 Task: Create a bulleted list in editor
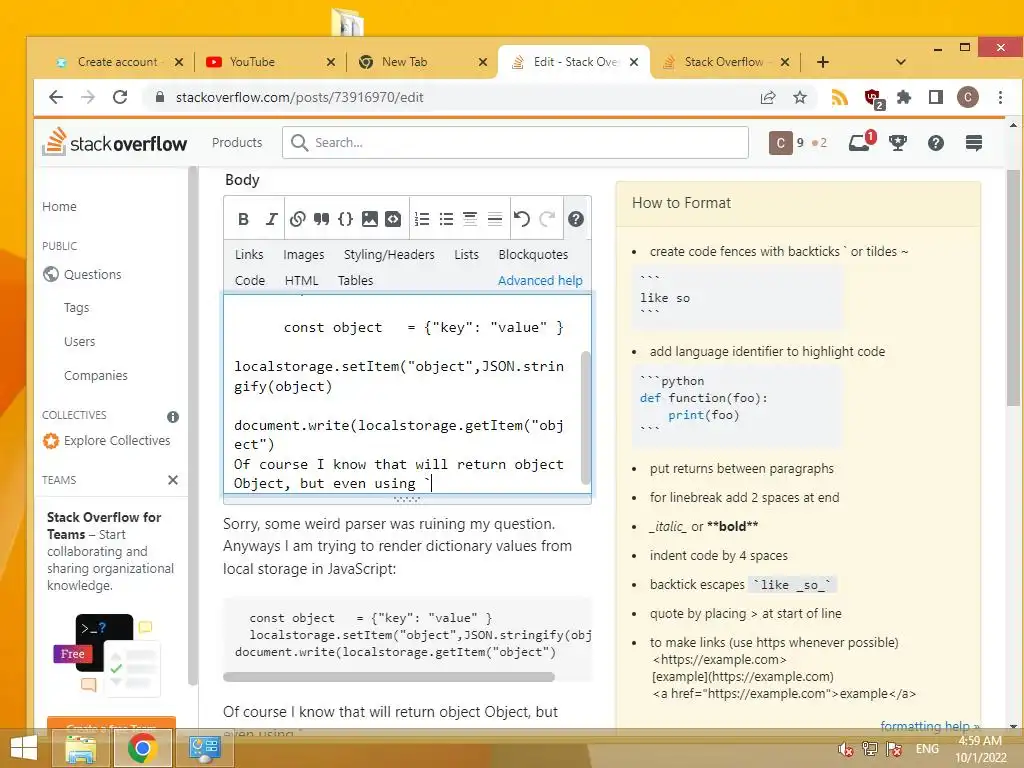[446, 219]
